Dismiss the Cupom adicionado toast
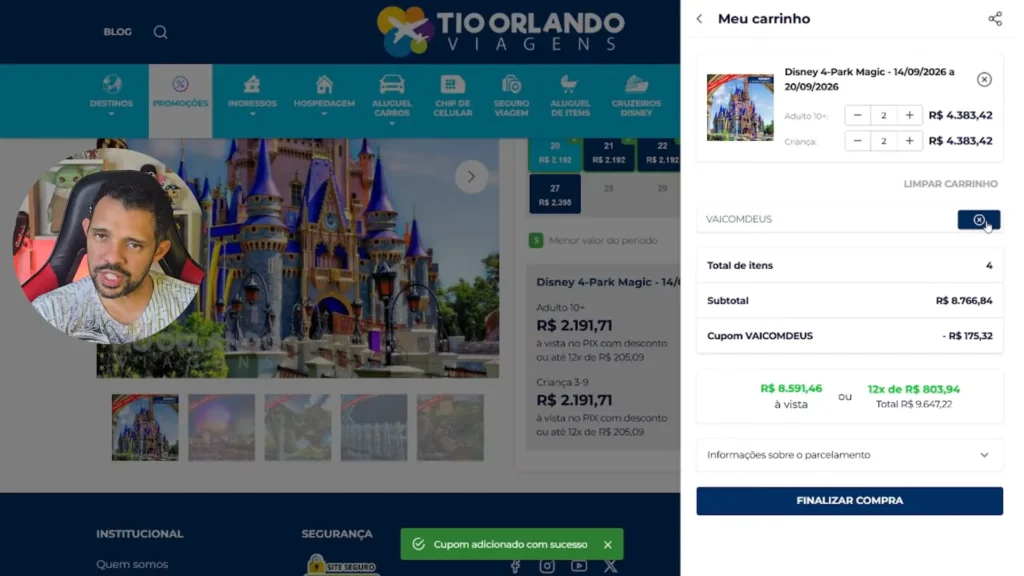The width and height of the screenshot is (1024, 576). tap(607, 545)
